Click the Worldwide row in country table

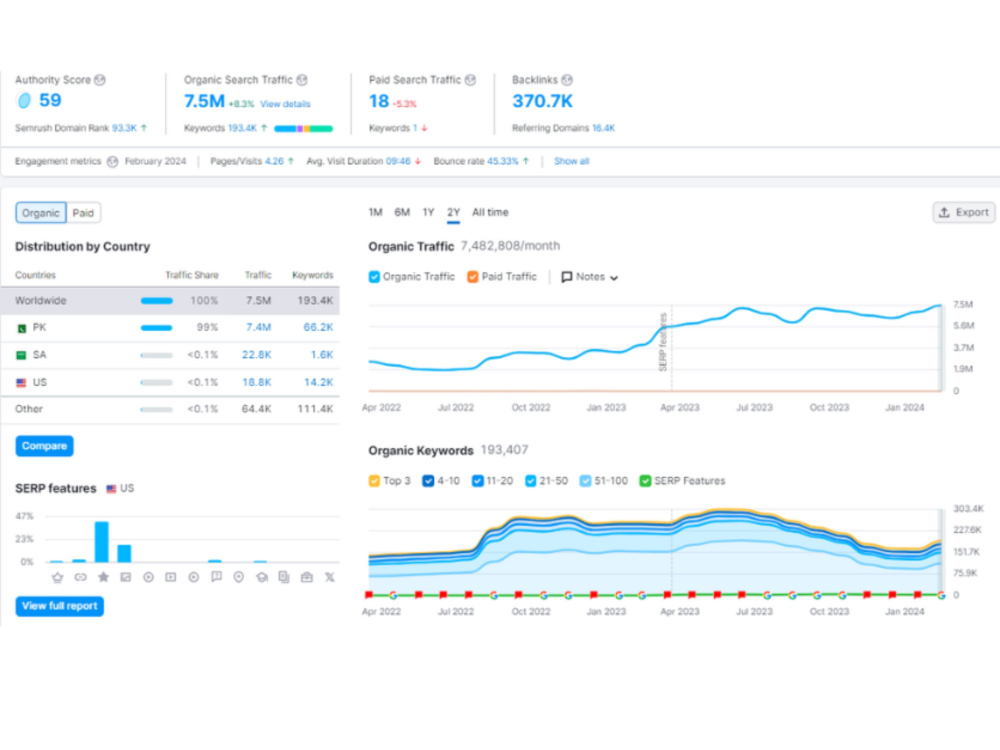170,300
